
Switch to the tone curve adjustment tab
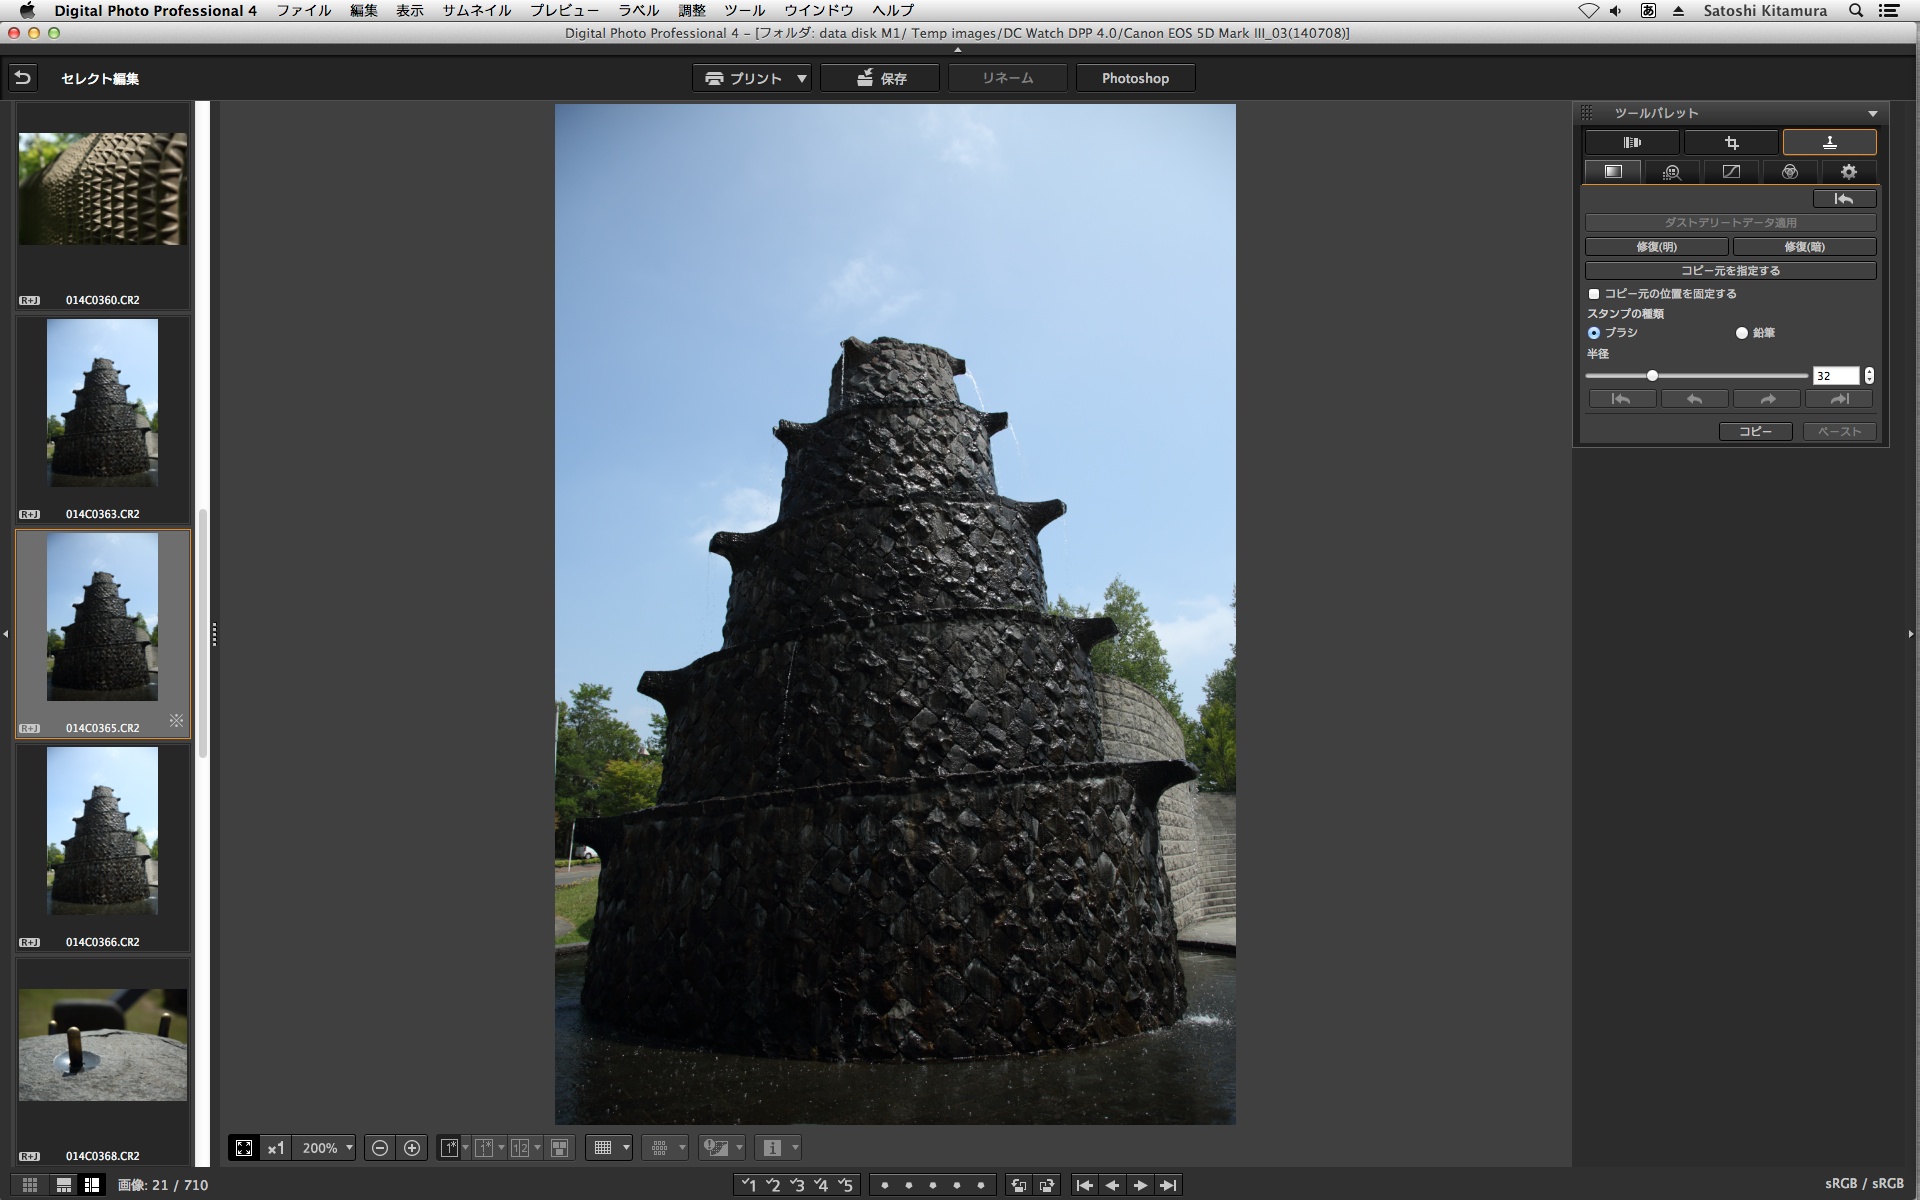pyautogui.click(x=1731, y=172)
